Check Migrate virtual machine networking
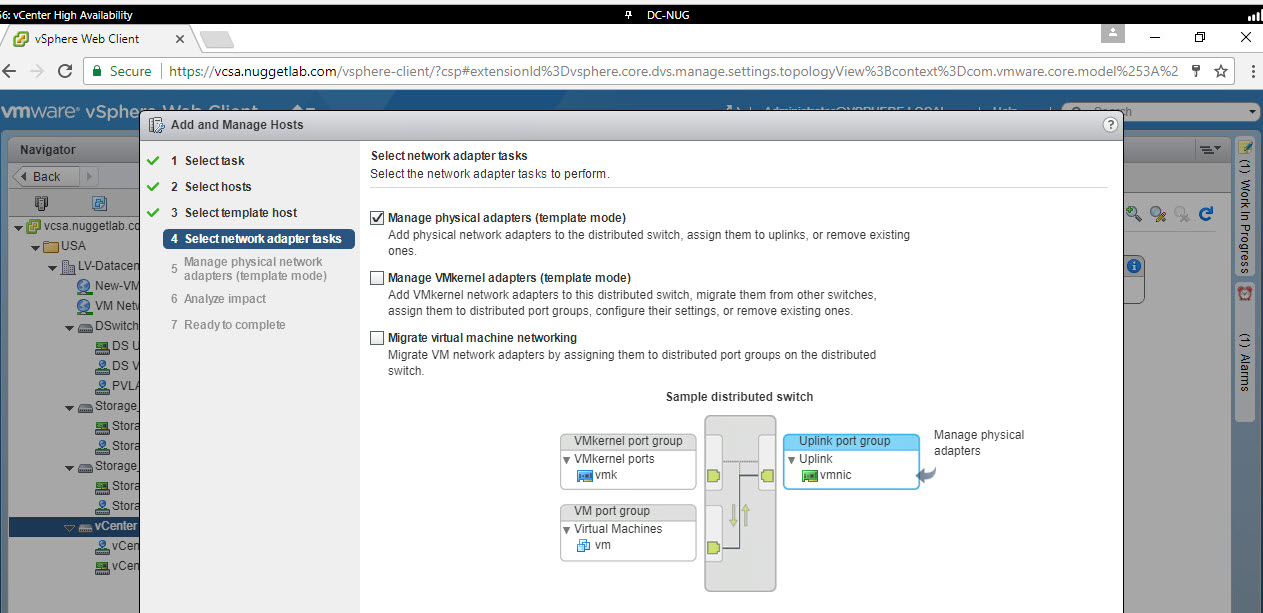The width and height of the screenshot is (1263, 613). point(377,338)
